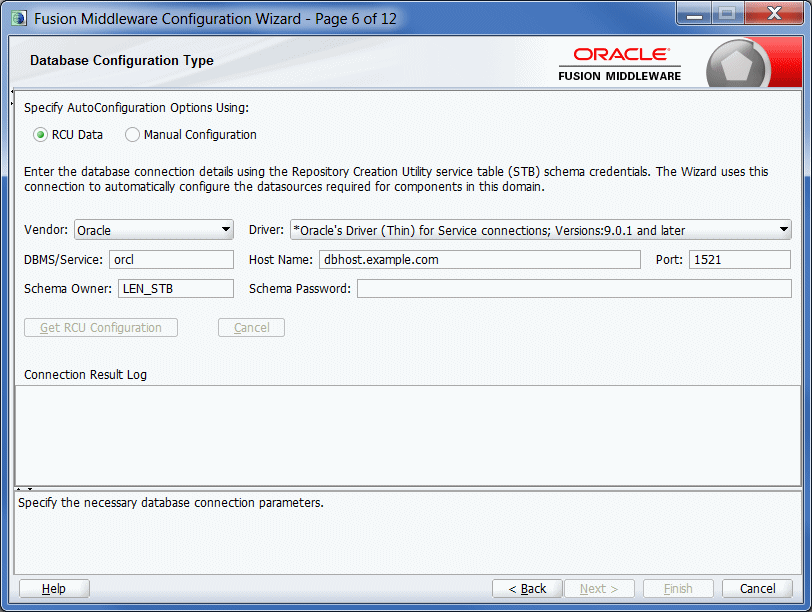Minimize the Configuration Wizard window

coord(694,14)
